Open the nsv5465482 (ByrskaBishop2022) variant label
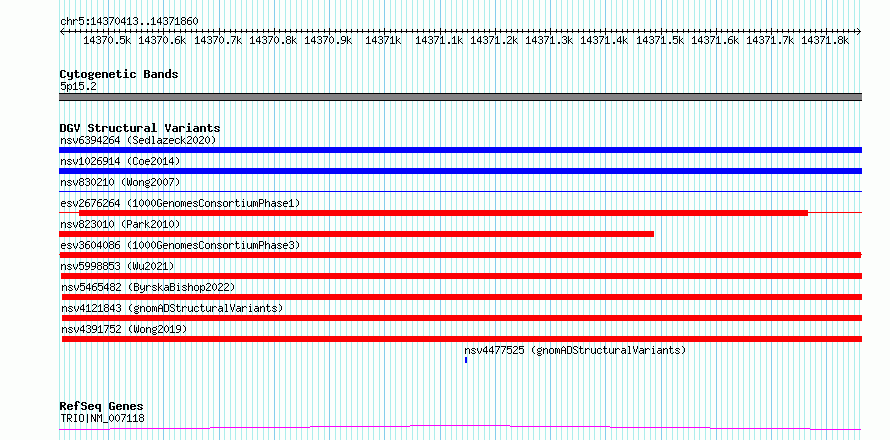890x440 pixels. 148,287
